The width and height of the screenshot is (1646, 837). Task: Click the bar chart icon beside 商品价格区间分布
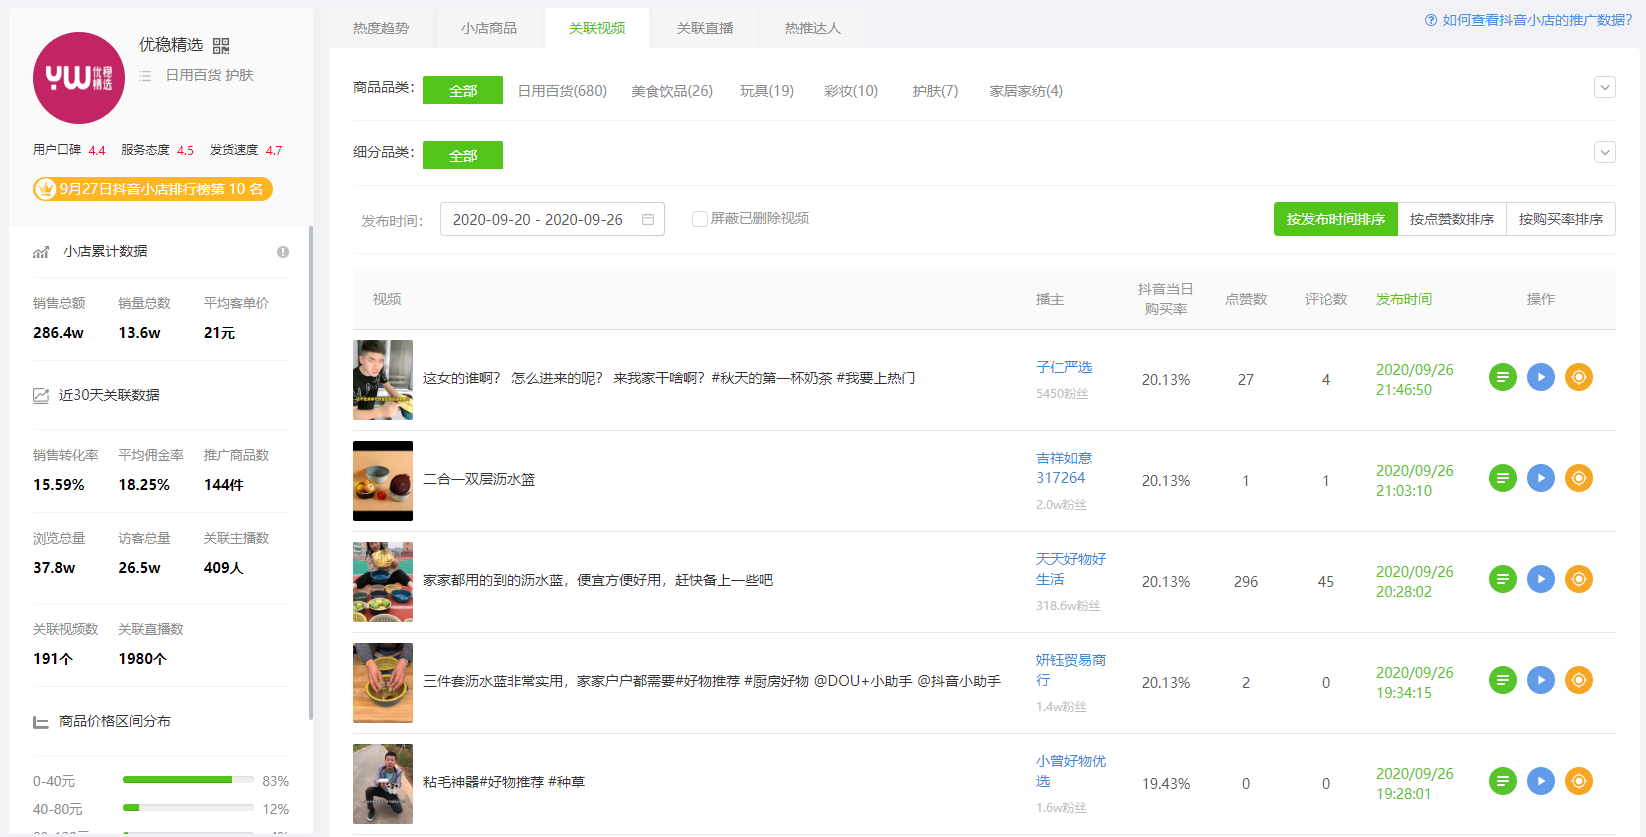pos(41,722)
